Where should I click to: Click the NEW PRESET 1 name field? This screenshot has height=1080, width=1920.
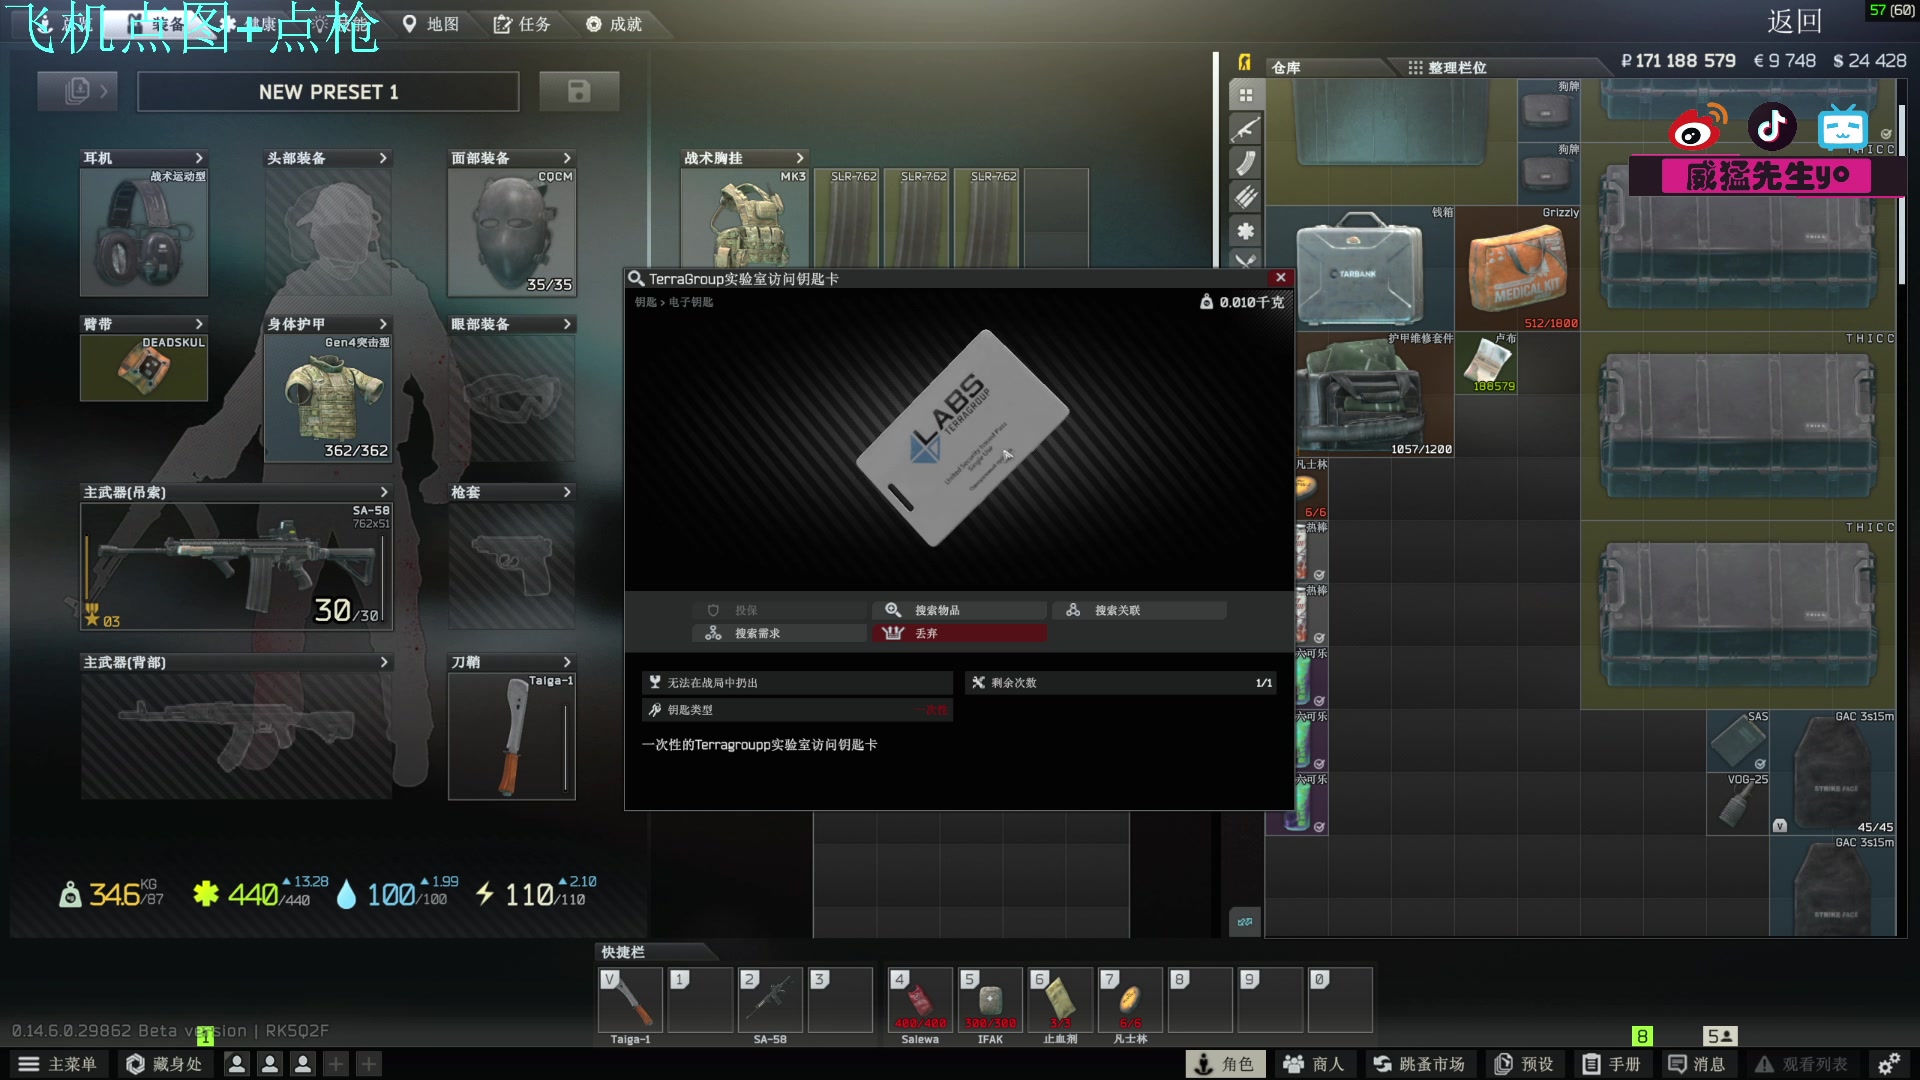(328, 91)
